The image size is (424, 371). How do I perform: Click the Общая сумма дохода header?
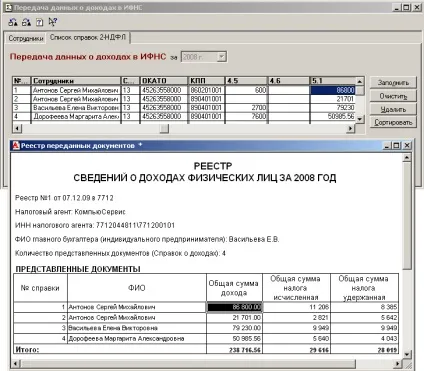click(234, 288)
